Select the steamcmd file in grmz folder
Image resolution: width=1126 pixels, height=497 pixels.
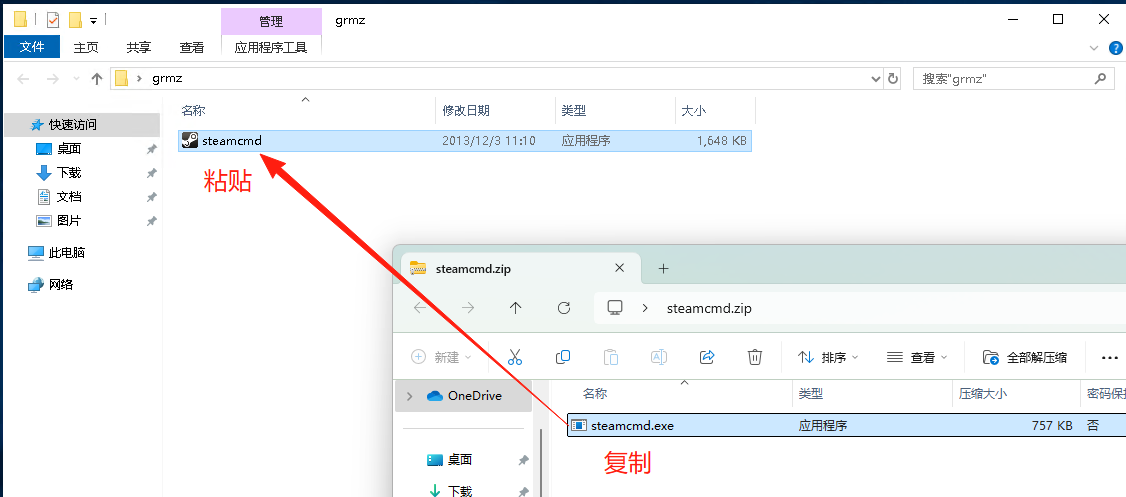tap(465, 141)
